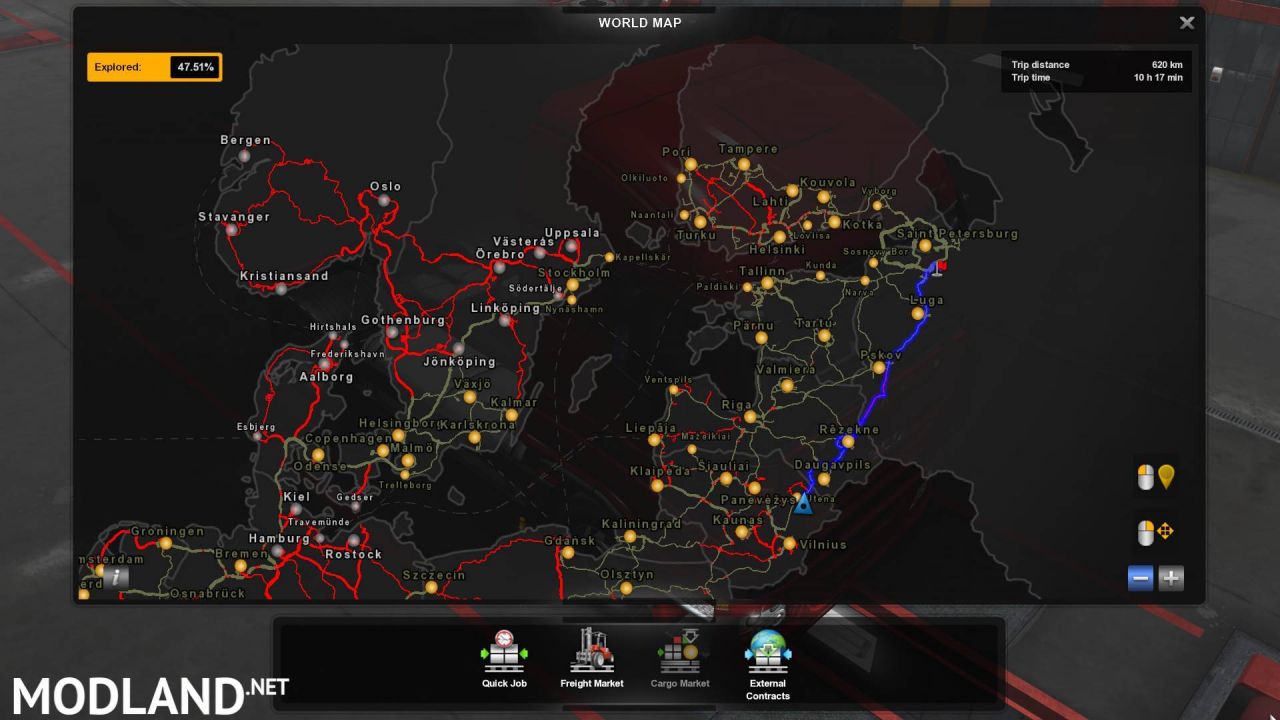Select the Olsztyn city marker
The height and width of the screenshot is (720, 1280).
pyautogui.click(x=626, y=588)
